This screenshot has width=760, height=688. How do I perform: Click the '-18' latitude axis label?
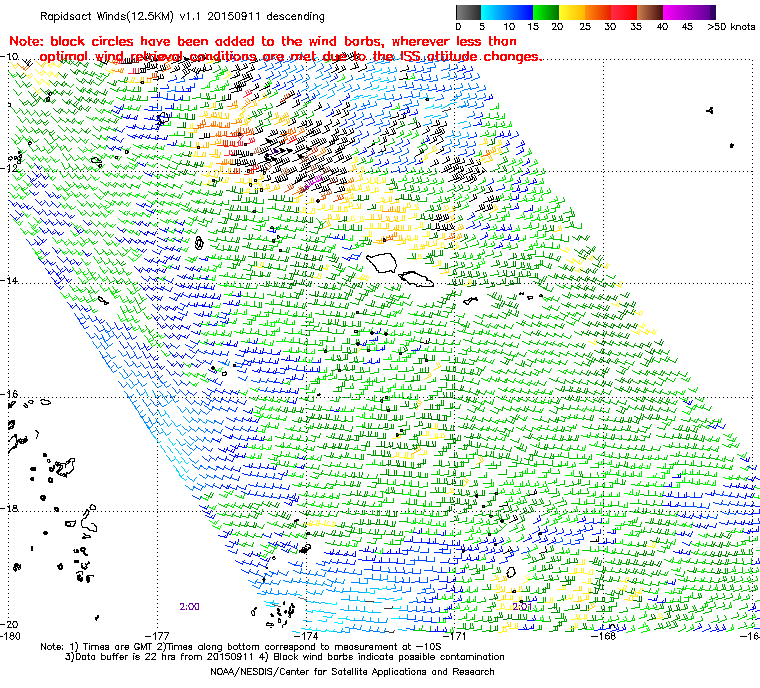click(x=9, y=508)
